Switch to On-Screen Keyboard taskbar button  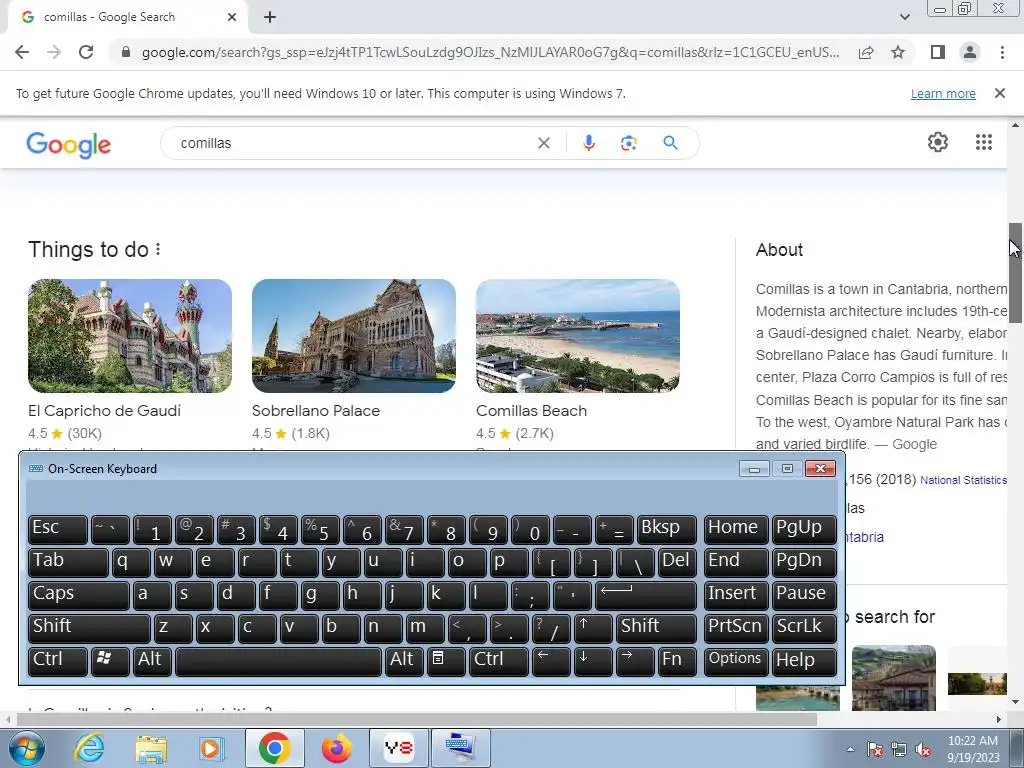point(460,748)
